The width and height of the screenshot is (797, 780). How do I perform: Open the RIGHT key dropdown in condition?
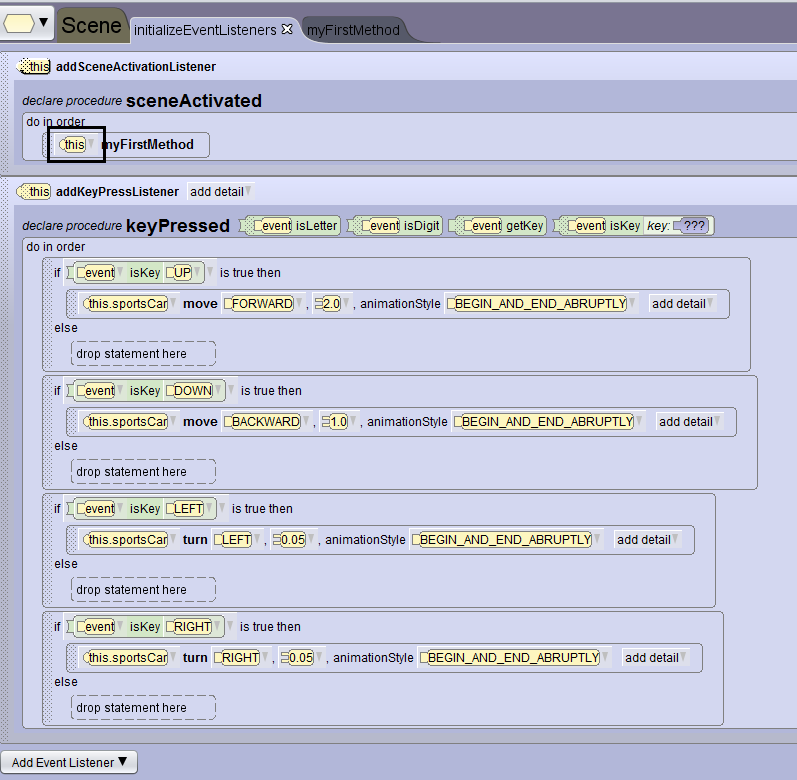[194, 627]
